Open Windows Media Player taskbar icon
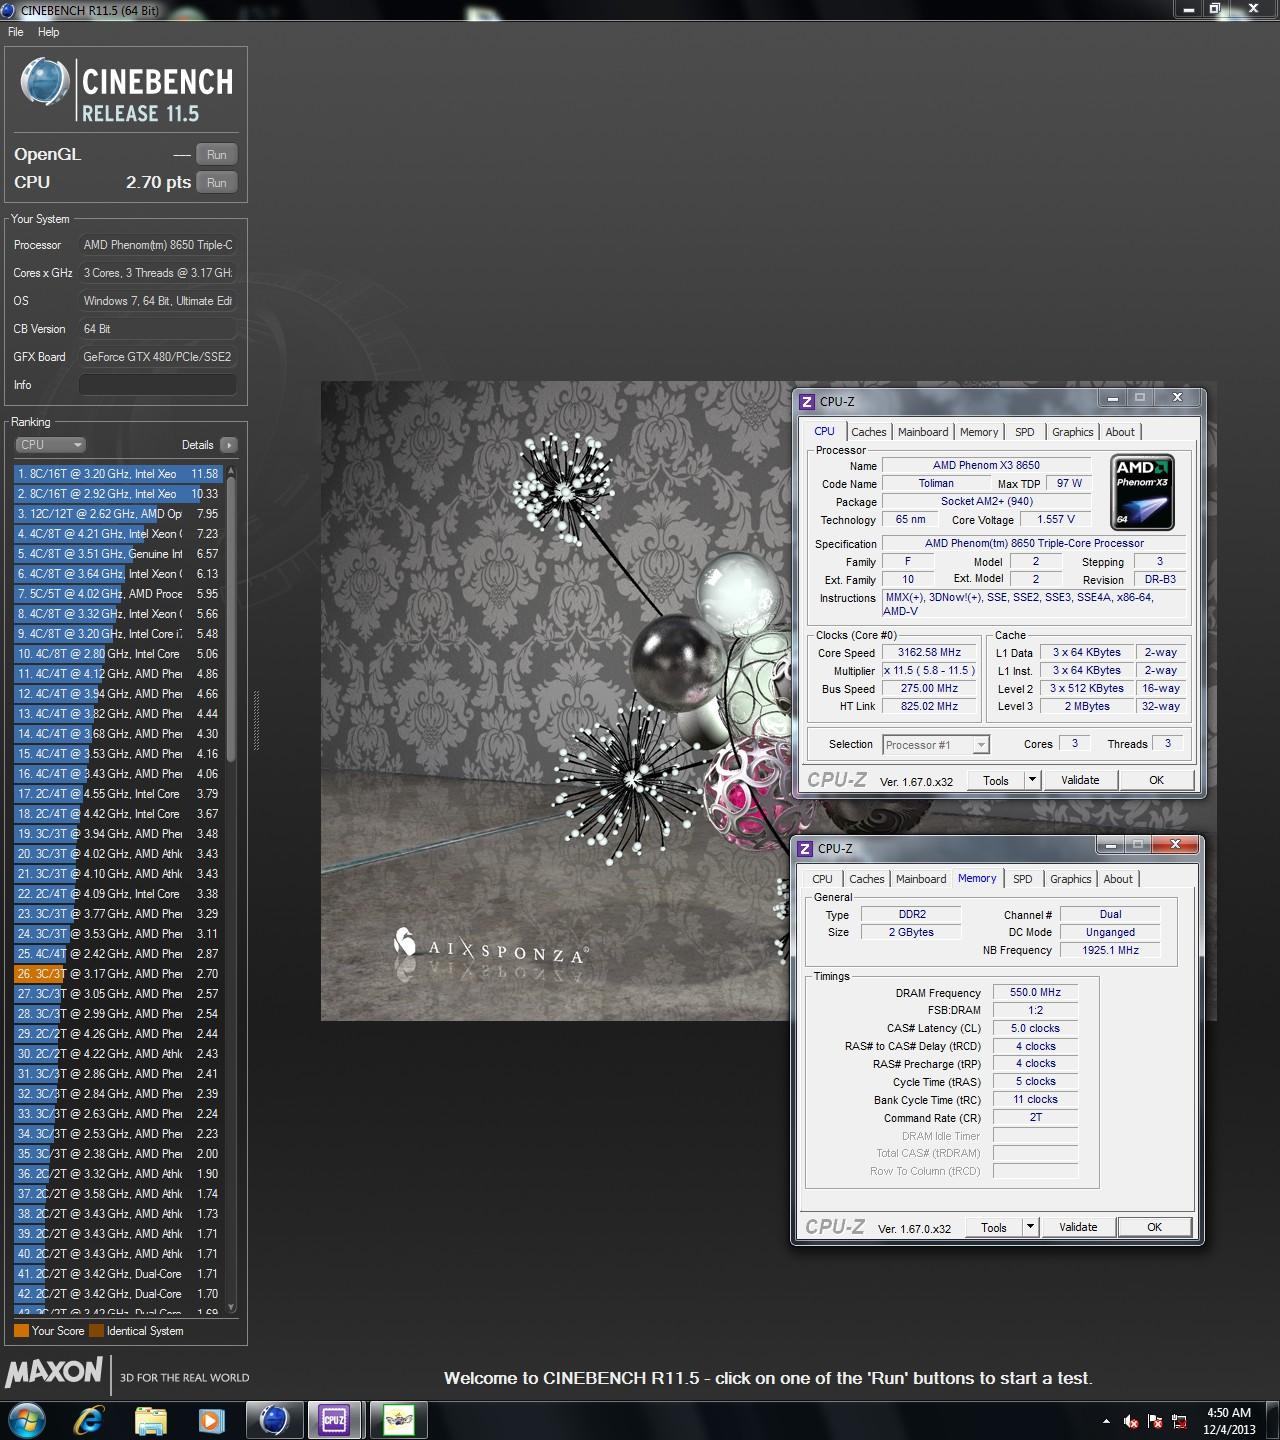 (211, 1420)
